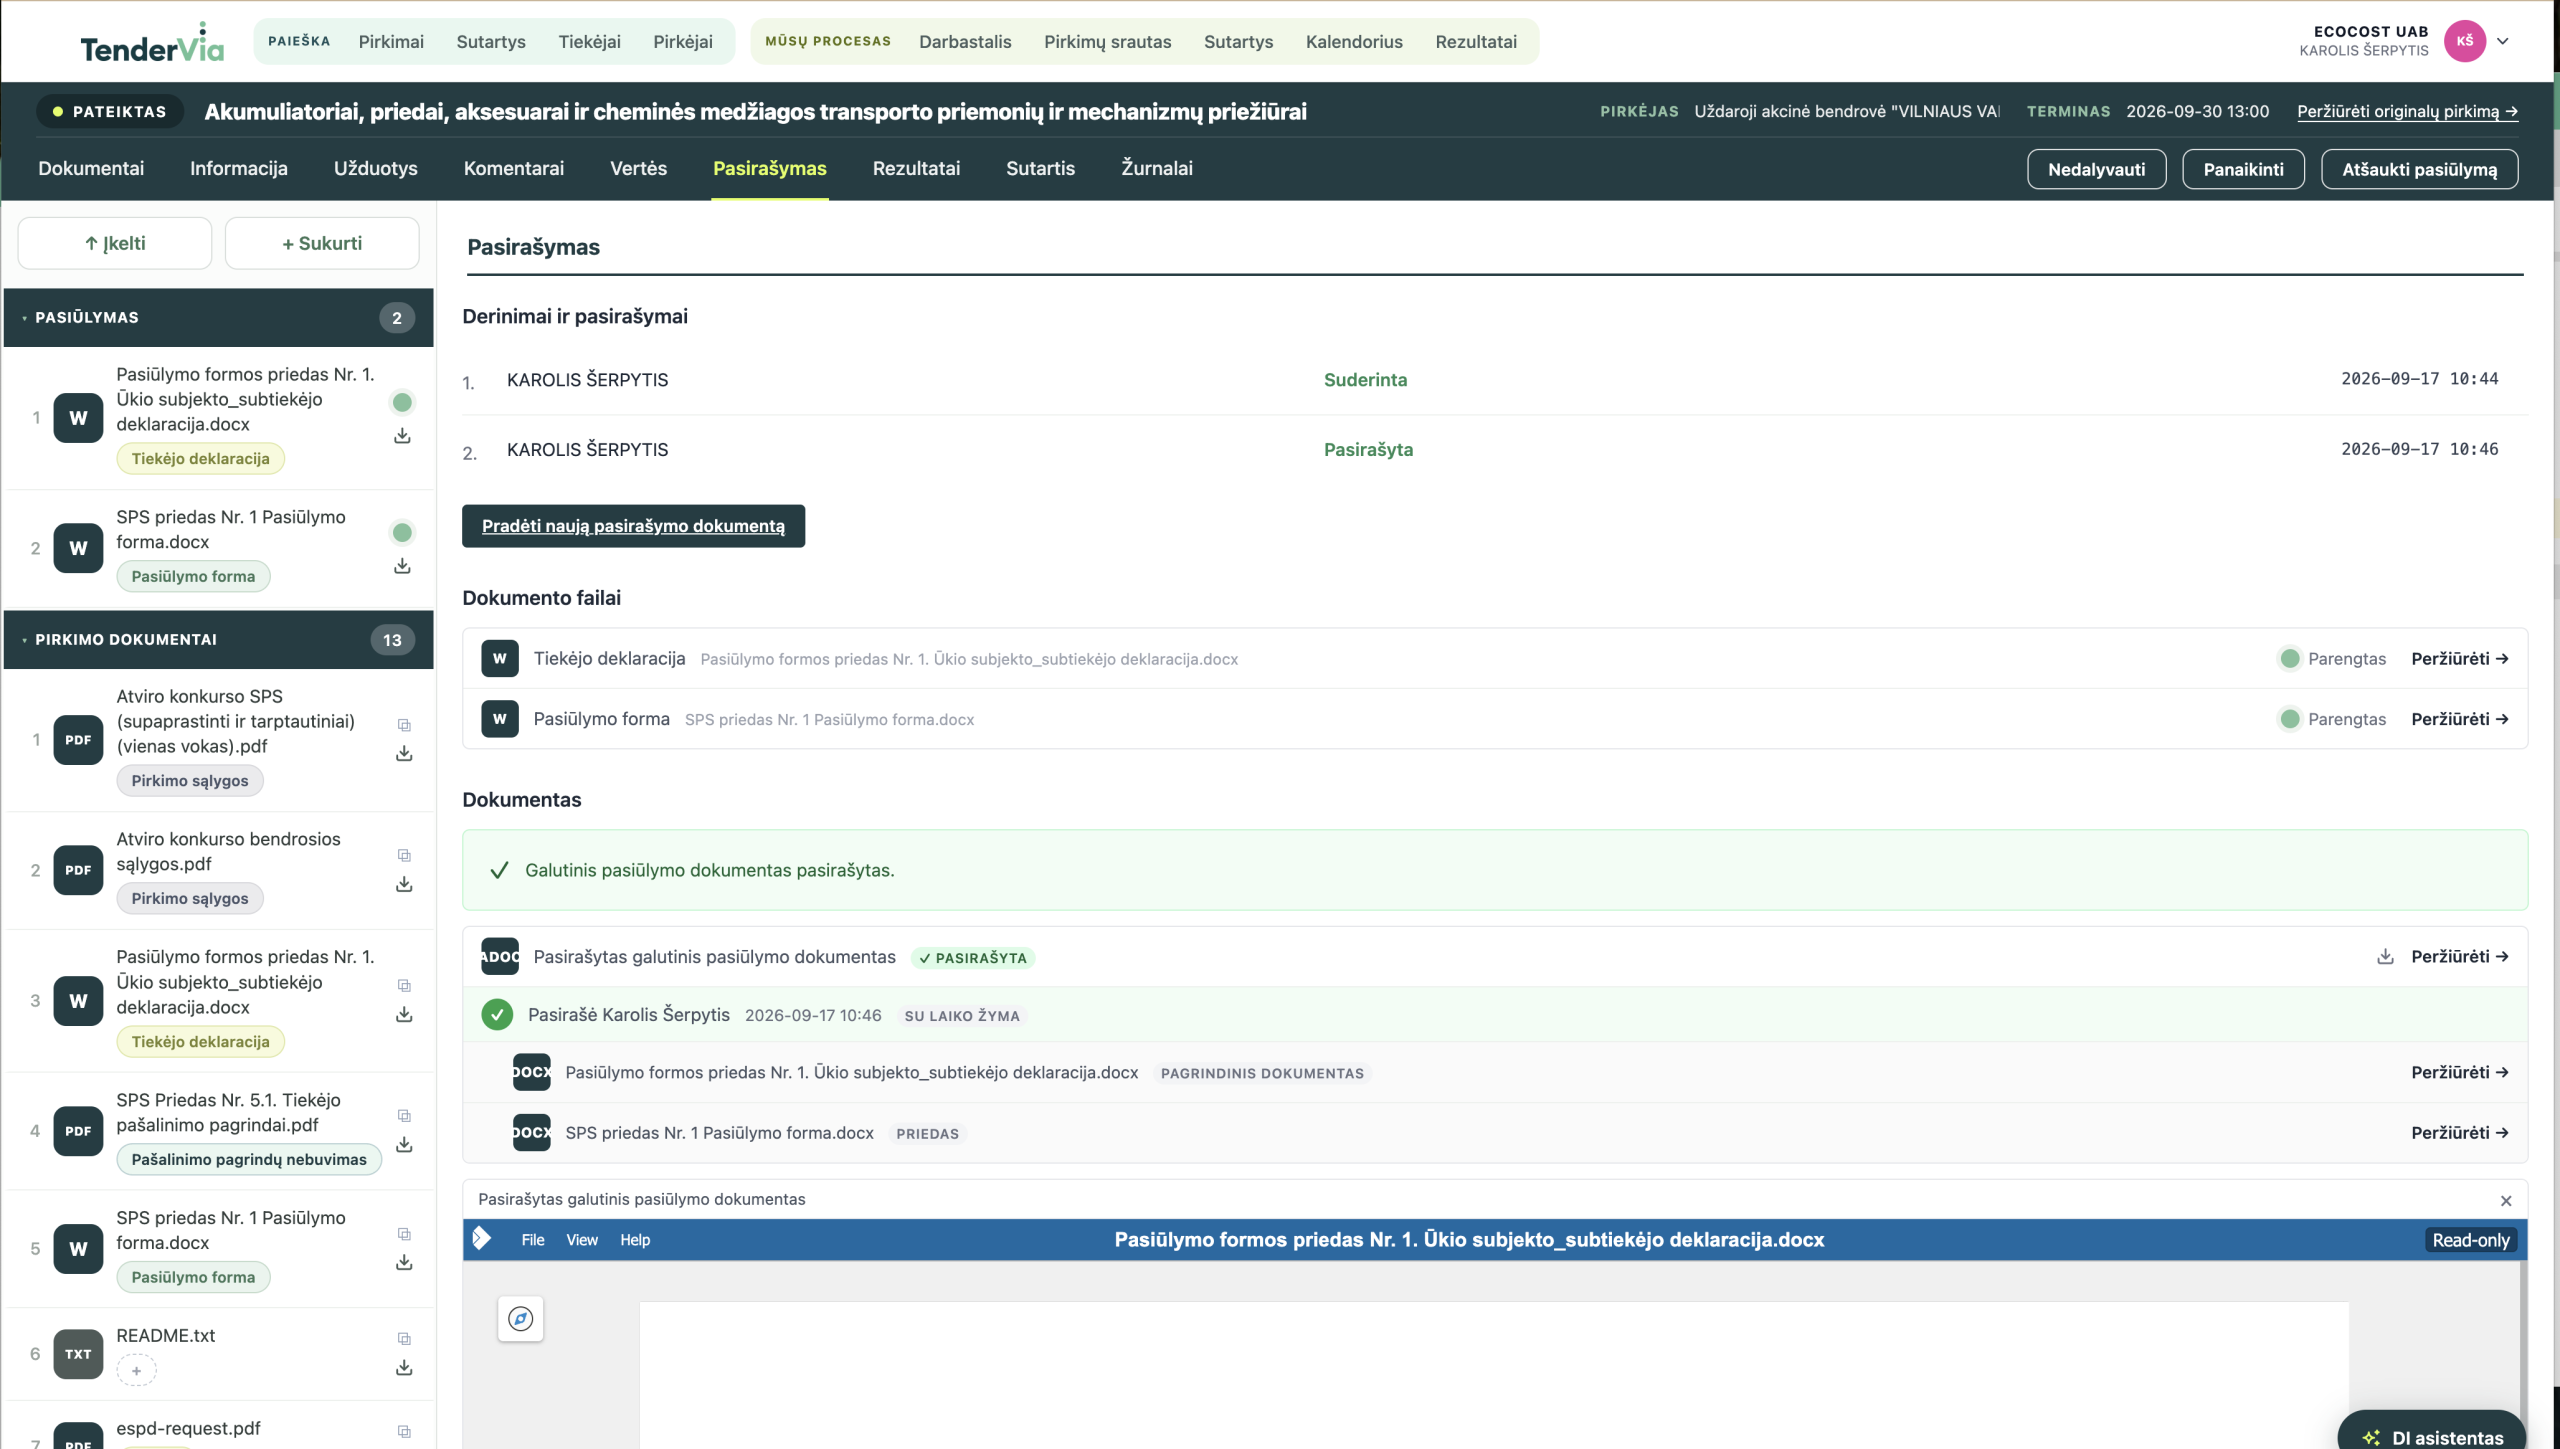The width and height of the screenshot is (2560, 1449).
Task: Download SPS Priedas Nr. 5.1 pdf
Action: pyautogui.click(x=404, y=1144)
